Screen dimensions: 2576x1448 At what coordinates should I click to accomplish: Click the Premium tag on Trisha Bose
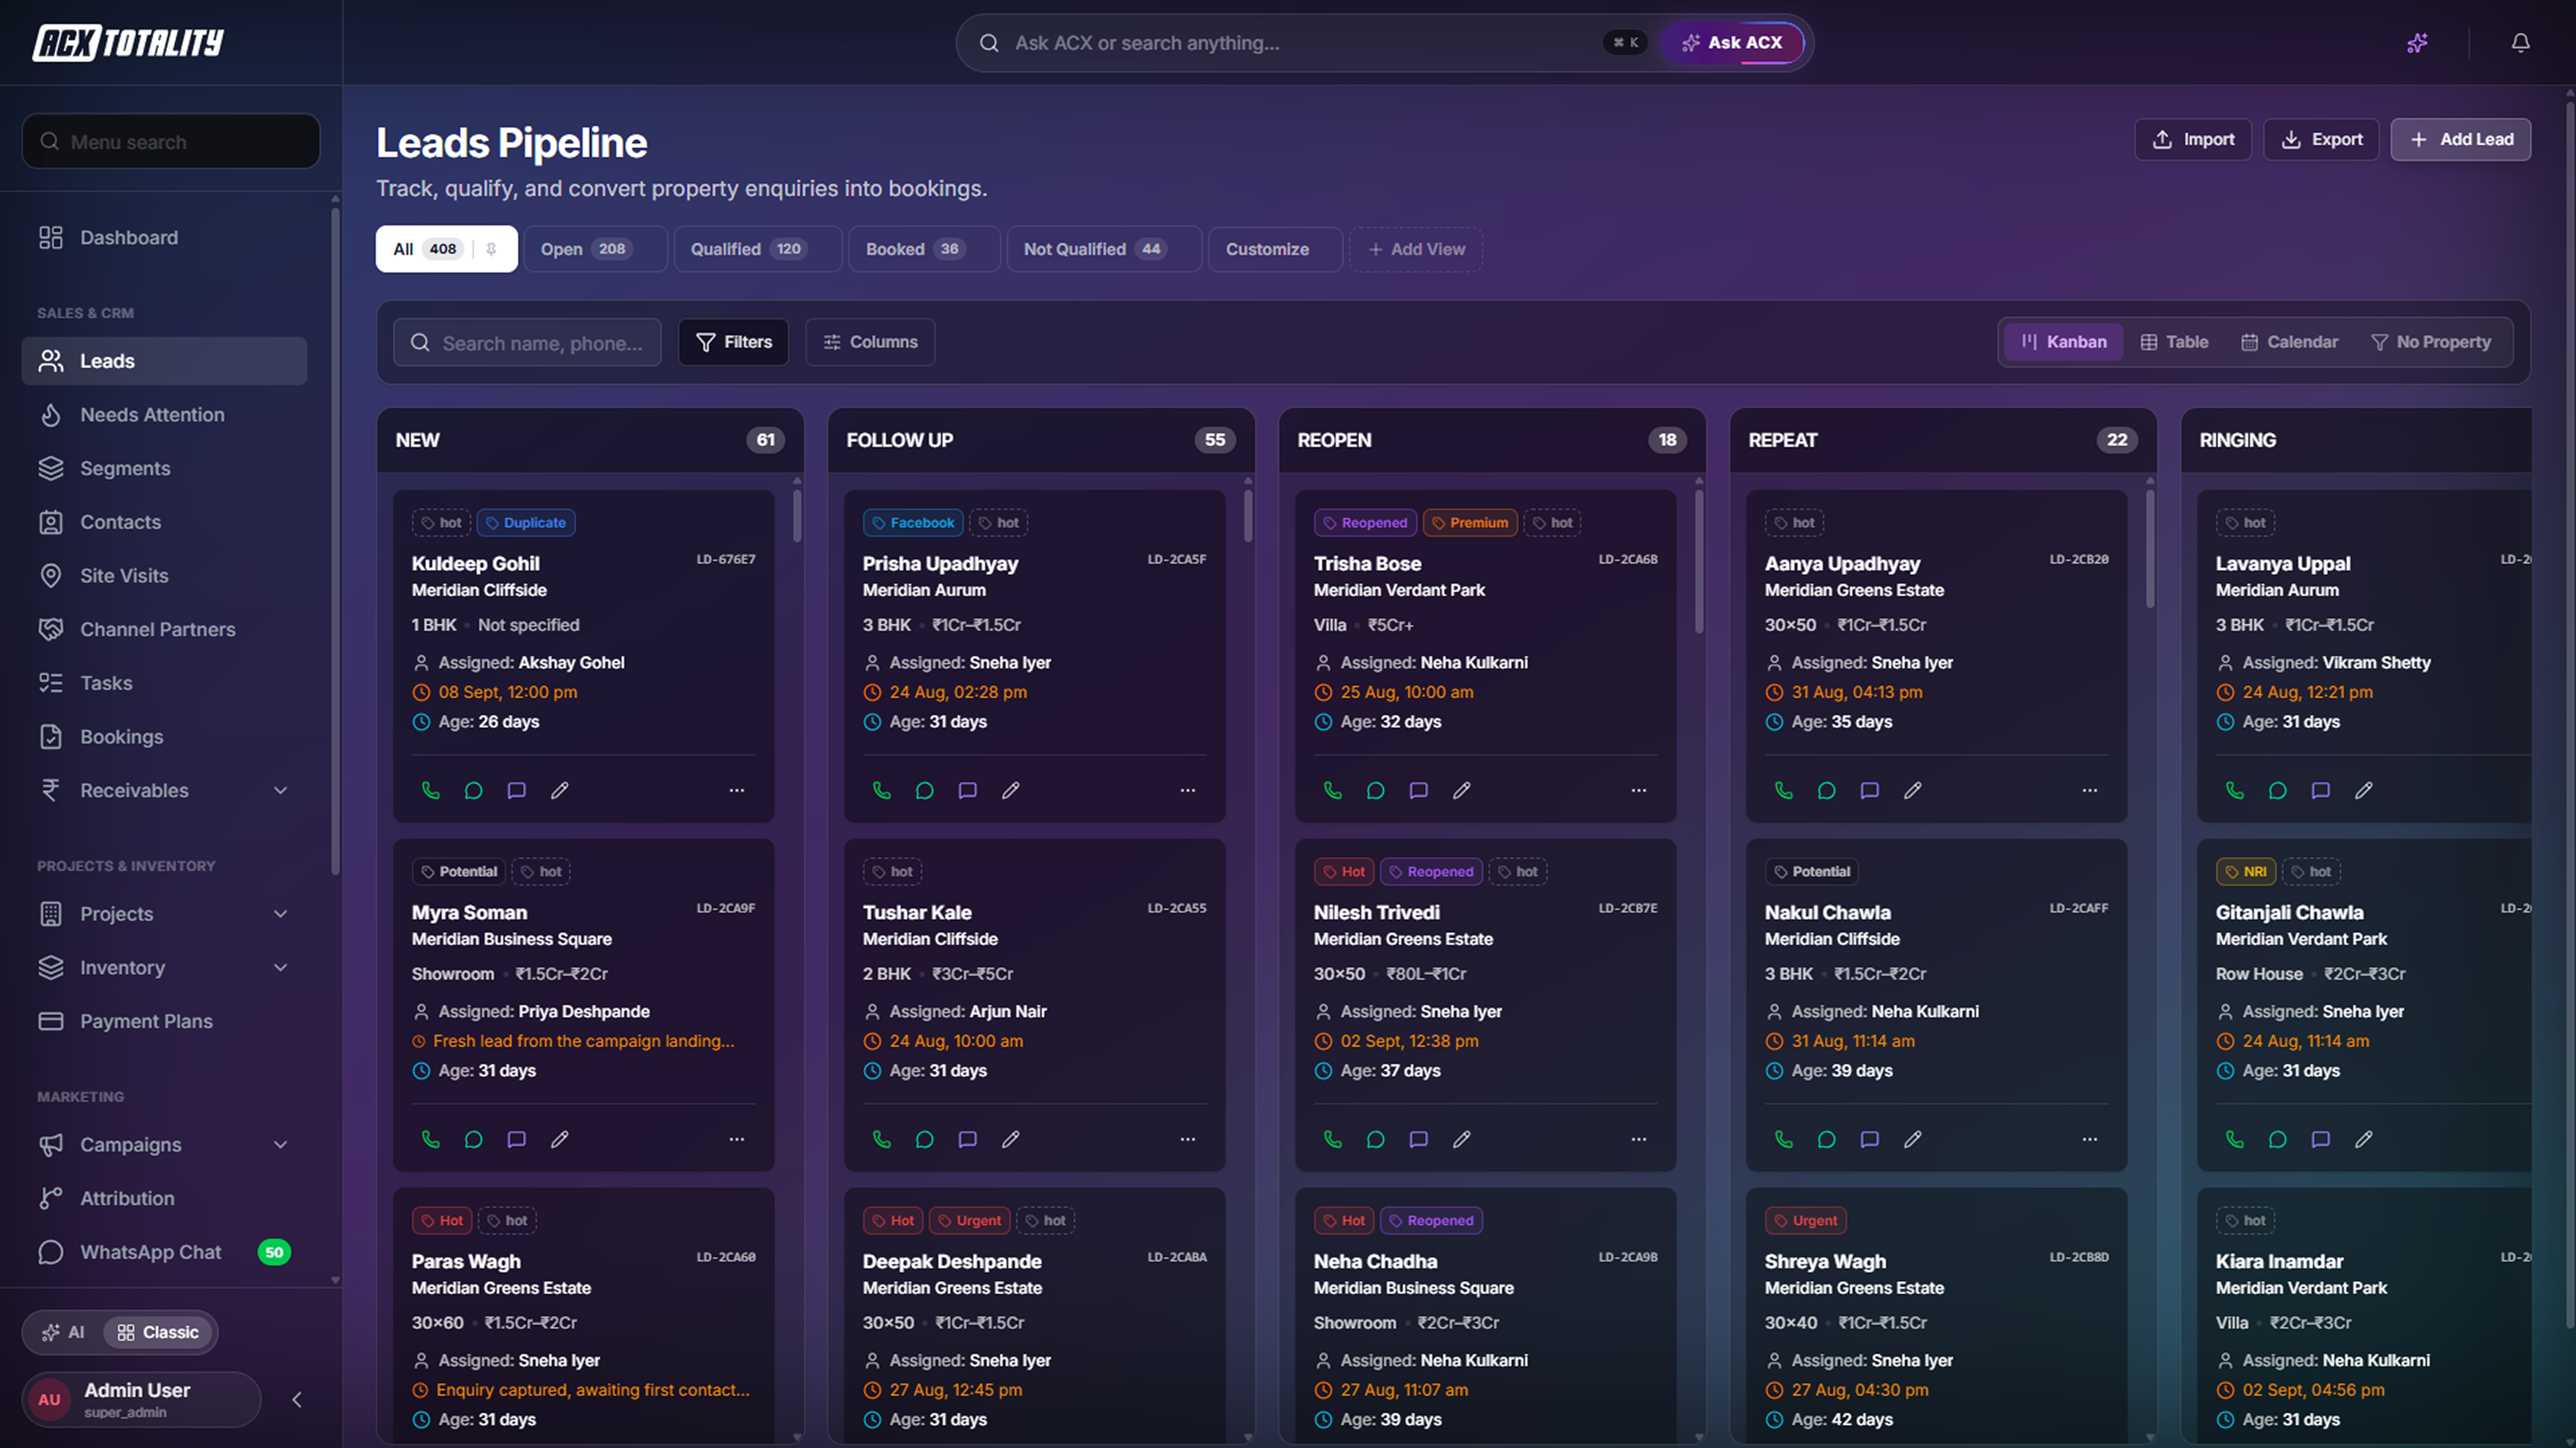point(1470,522)
